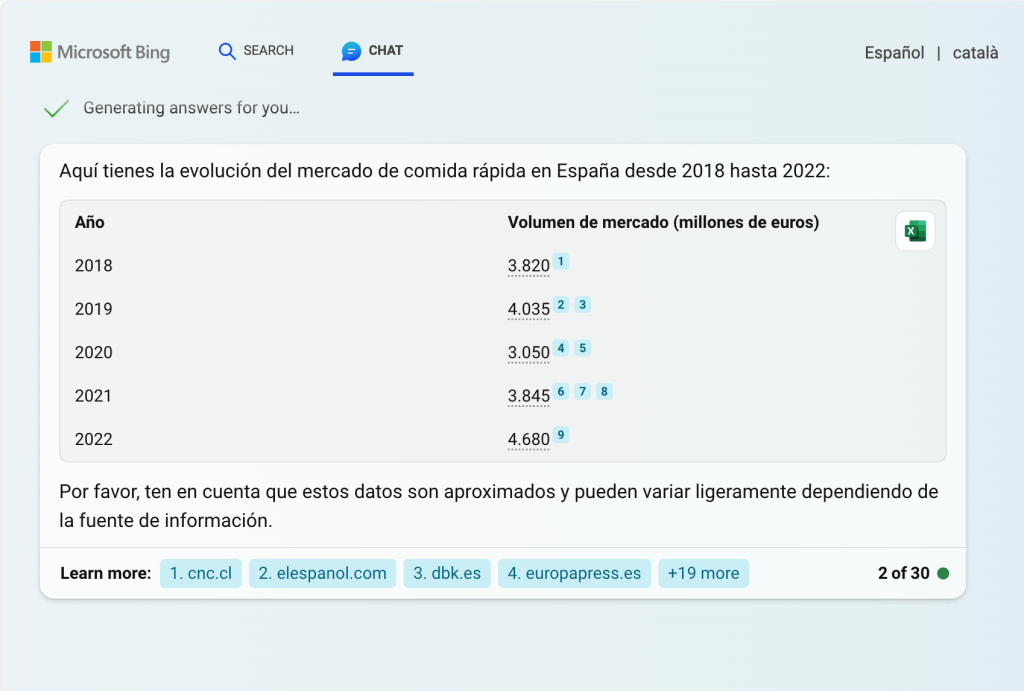Click citation 2 next to 4.035

click(562, 305)
